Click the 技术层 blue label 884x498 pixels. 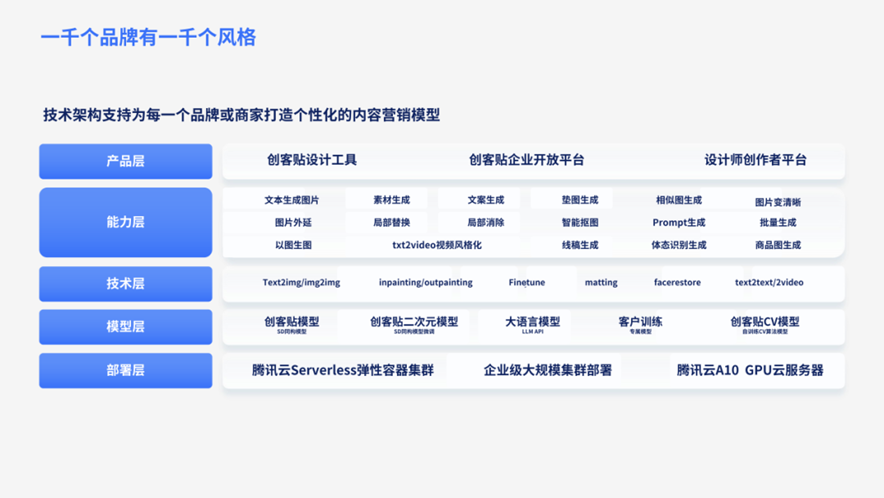click(126, 284)
